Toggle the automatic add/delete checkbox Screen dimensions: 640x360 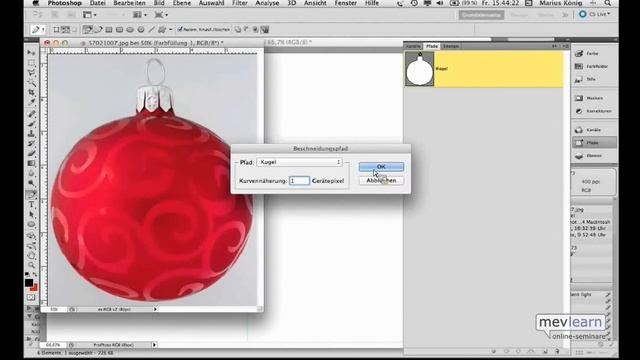(x=180, y=29)
